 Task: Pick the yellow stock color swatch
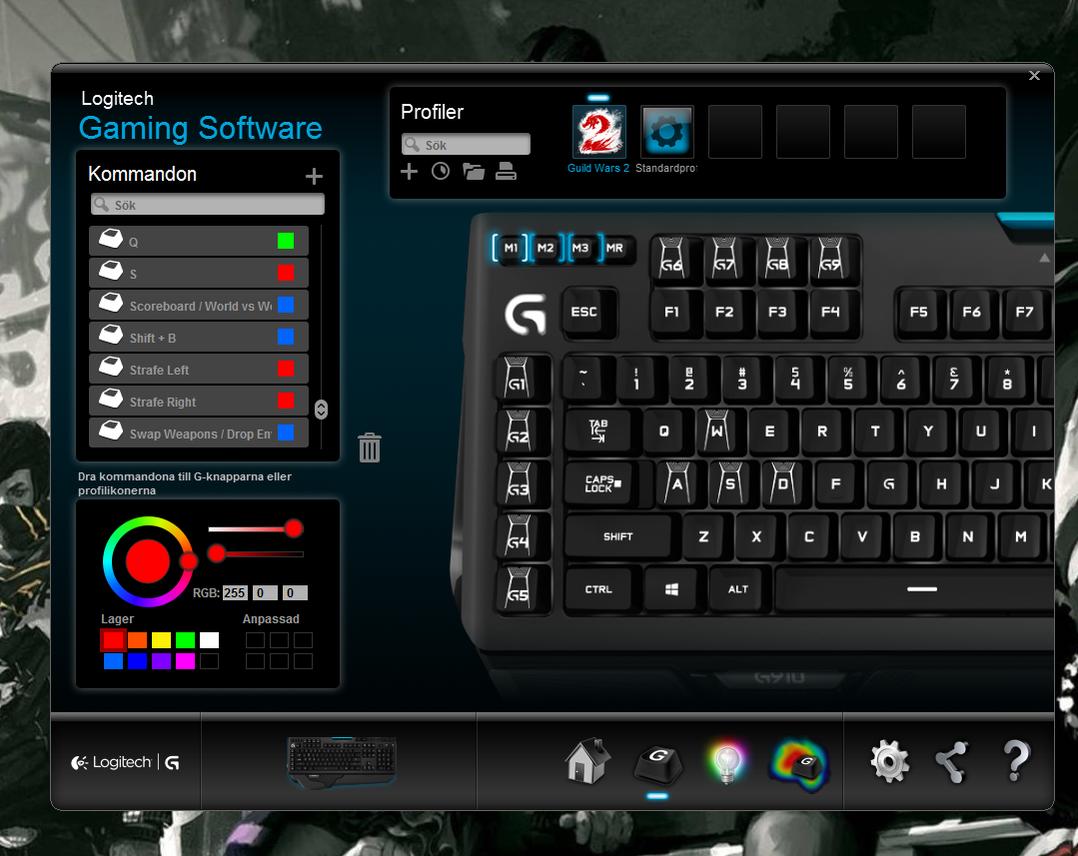pyautogui.click(x=162, y=640)
